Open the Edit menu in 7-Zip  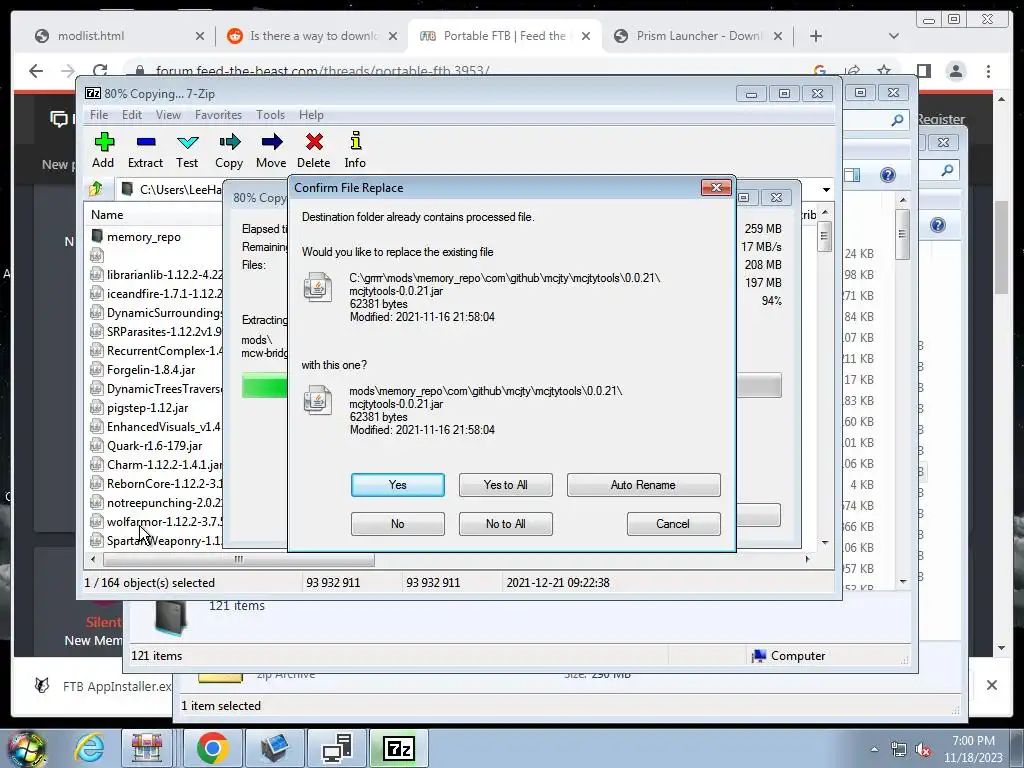132,115
